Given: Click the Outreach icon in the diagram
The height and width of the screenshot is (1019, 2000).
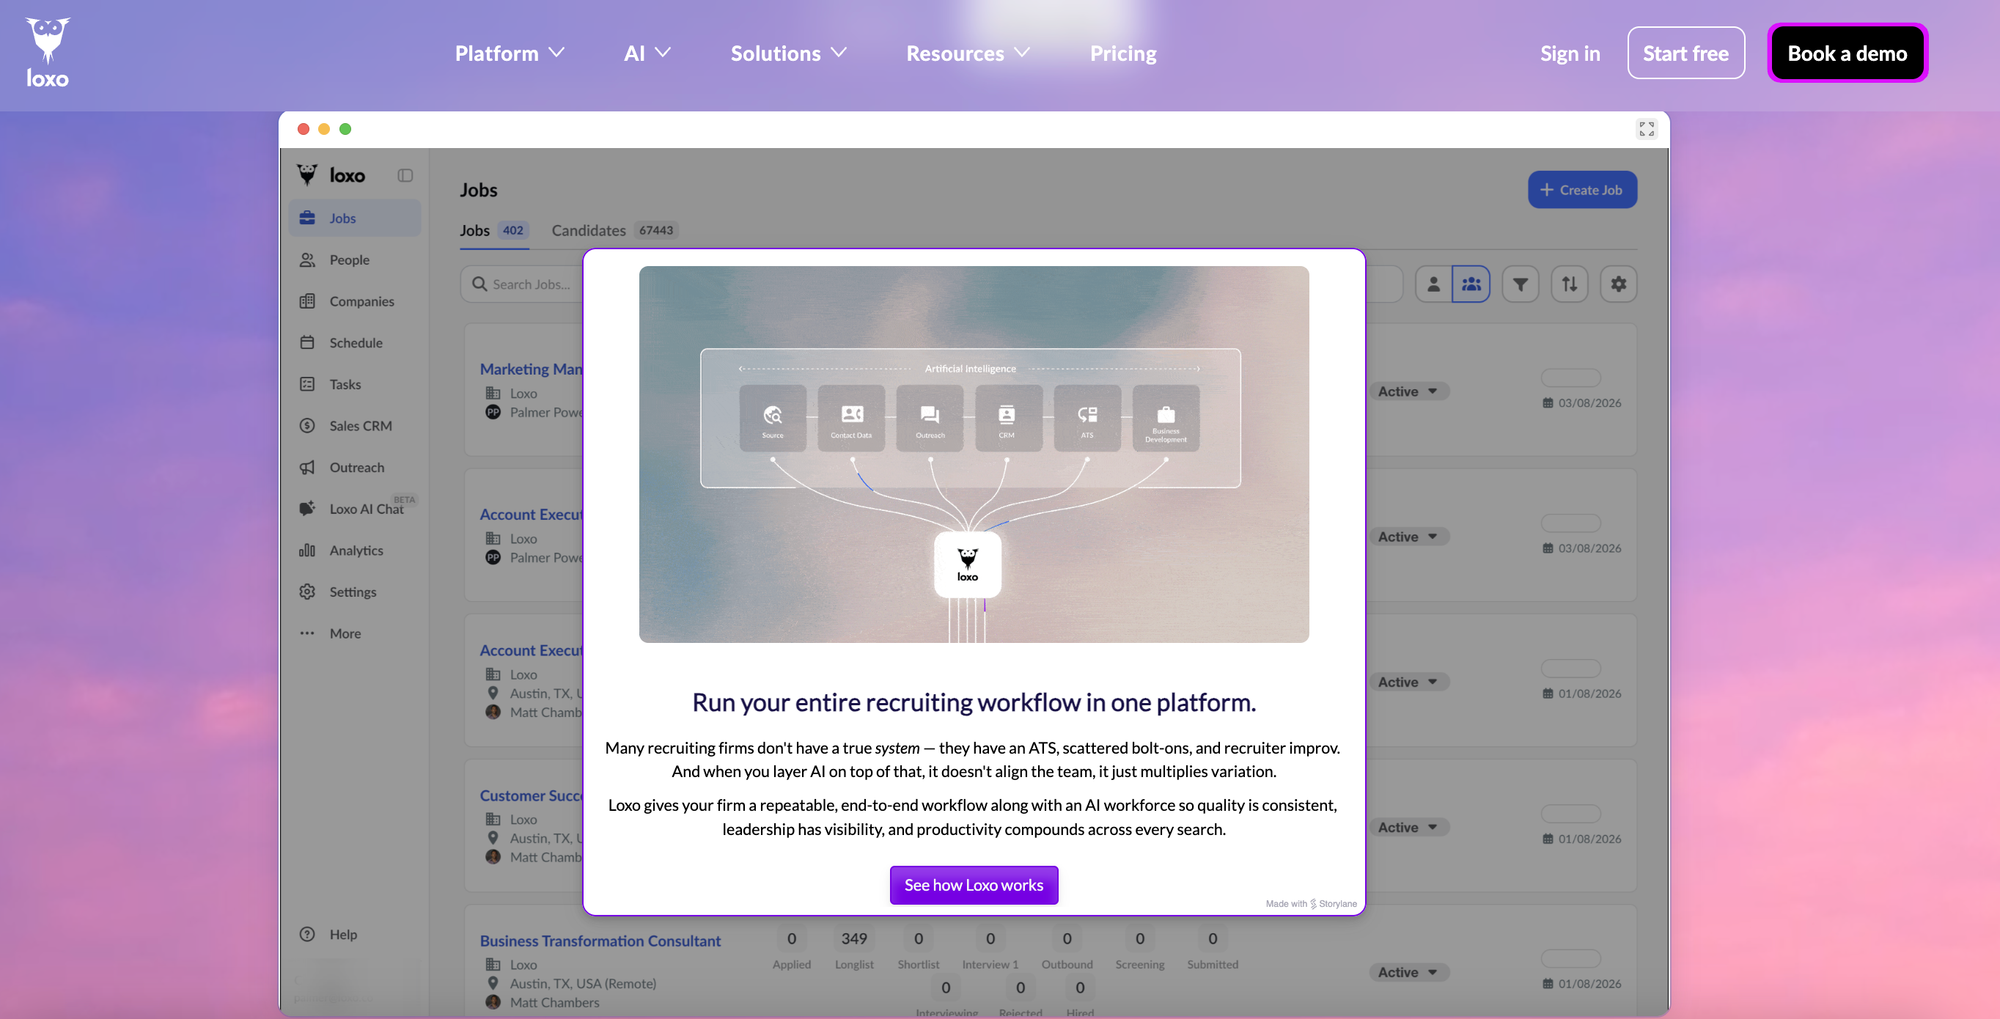Looking at the screenshot, I should [930, 418].
